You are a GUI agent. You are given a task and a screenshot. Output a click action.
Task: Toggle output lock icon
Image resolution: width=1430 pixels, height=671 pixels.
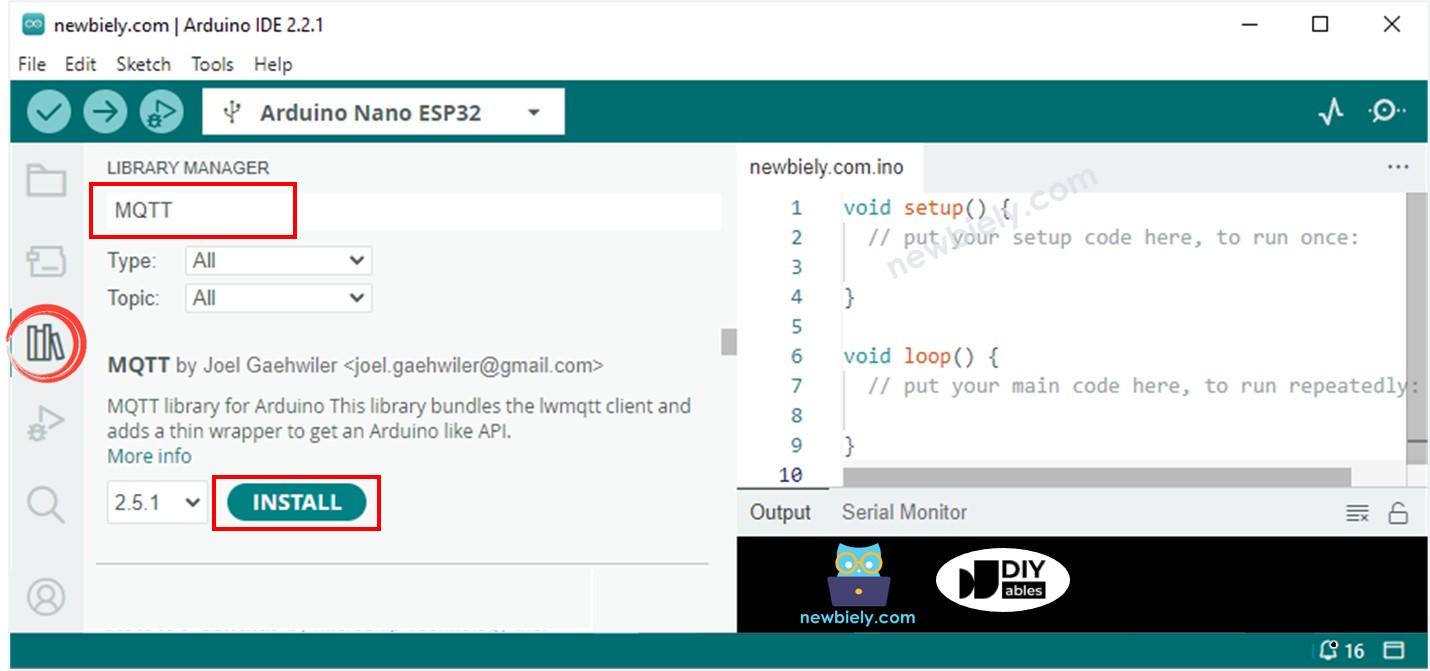pos(1398,513)
